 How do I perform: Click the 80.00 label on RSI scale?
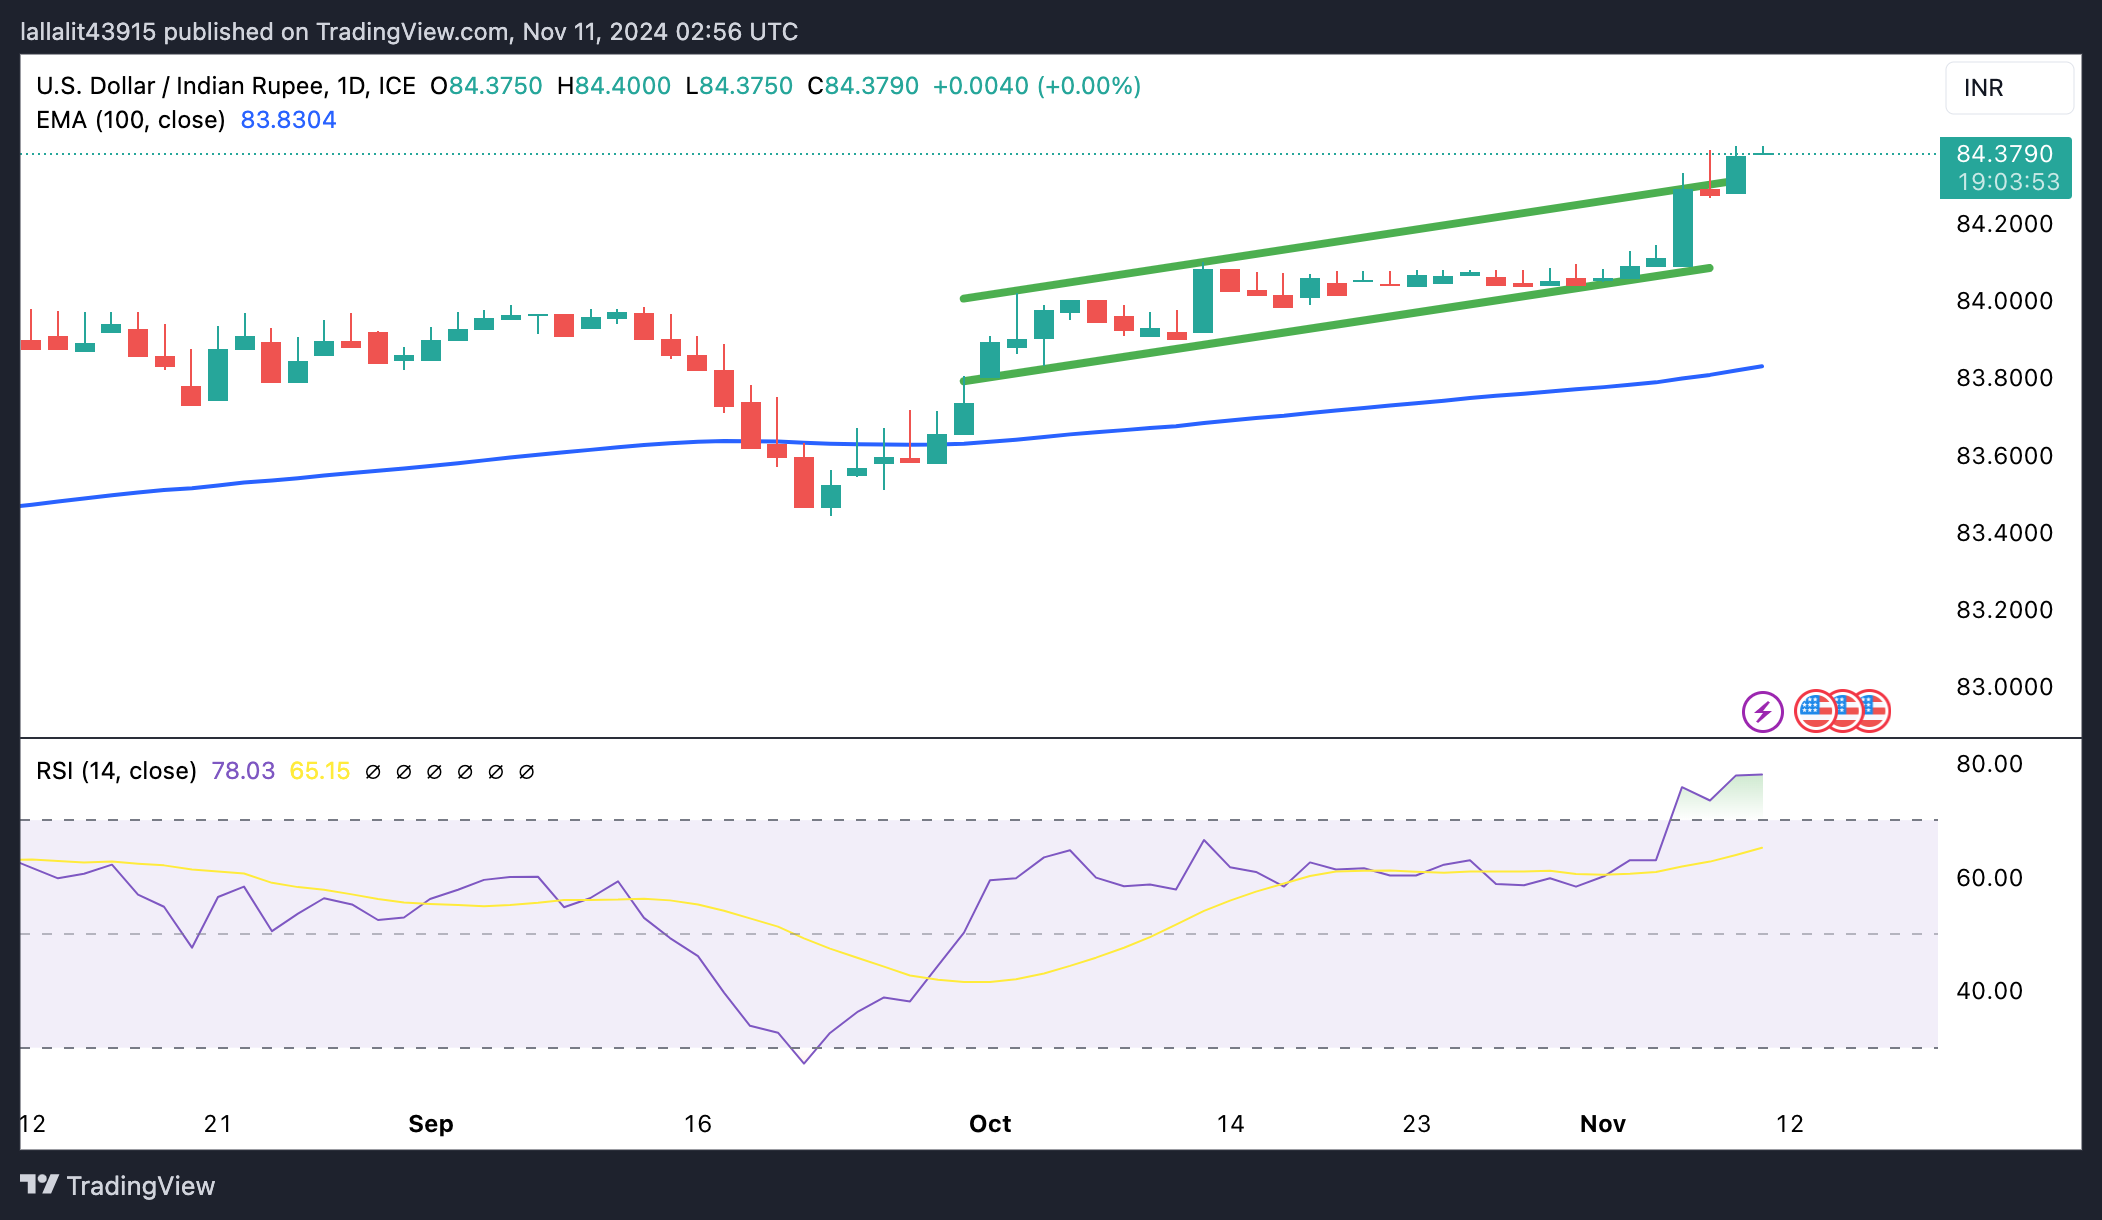point(1989,764)
